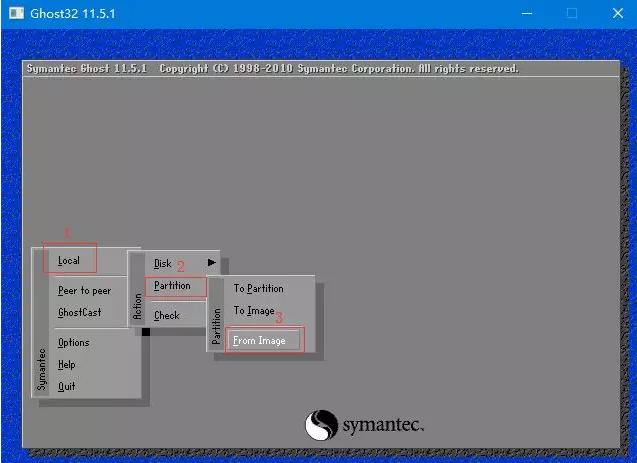Image resolution: width=637 pixels, height=463 pixels.
Task: Select Peer to peer option
Action: [84, 290]
